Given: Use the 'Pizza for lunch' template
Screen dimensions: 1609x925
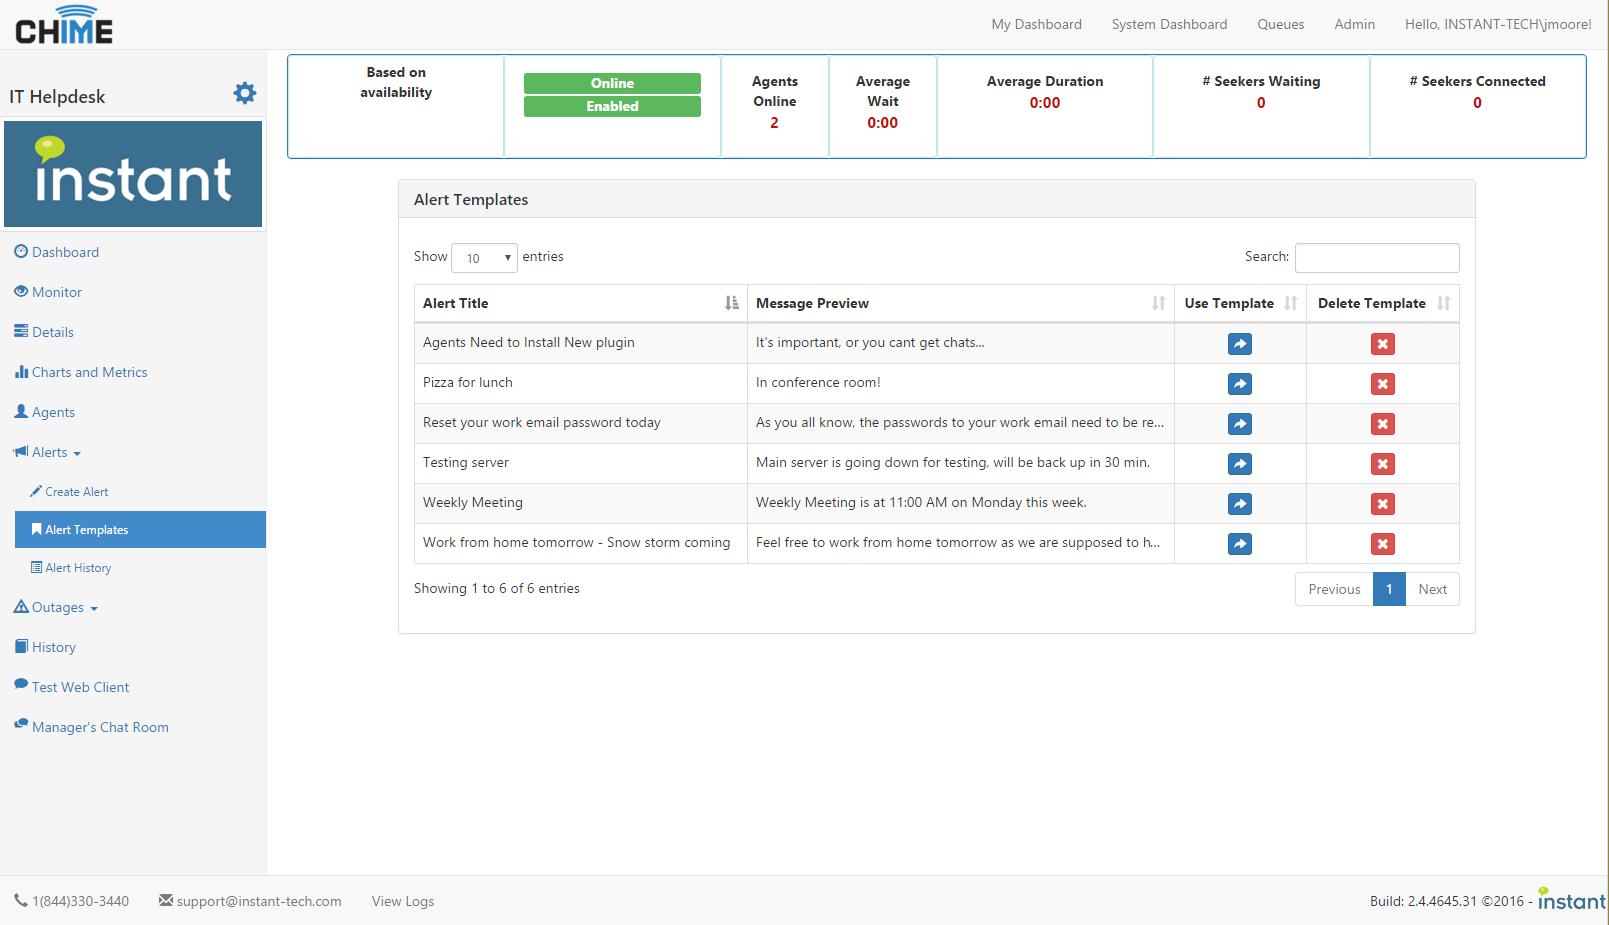Looking at the screenshot, I should pos(1240,384).
